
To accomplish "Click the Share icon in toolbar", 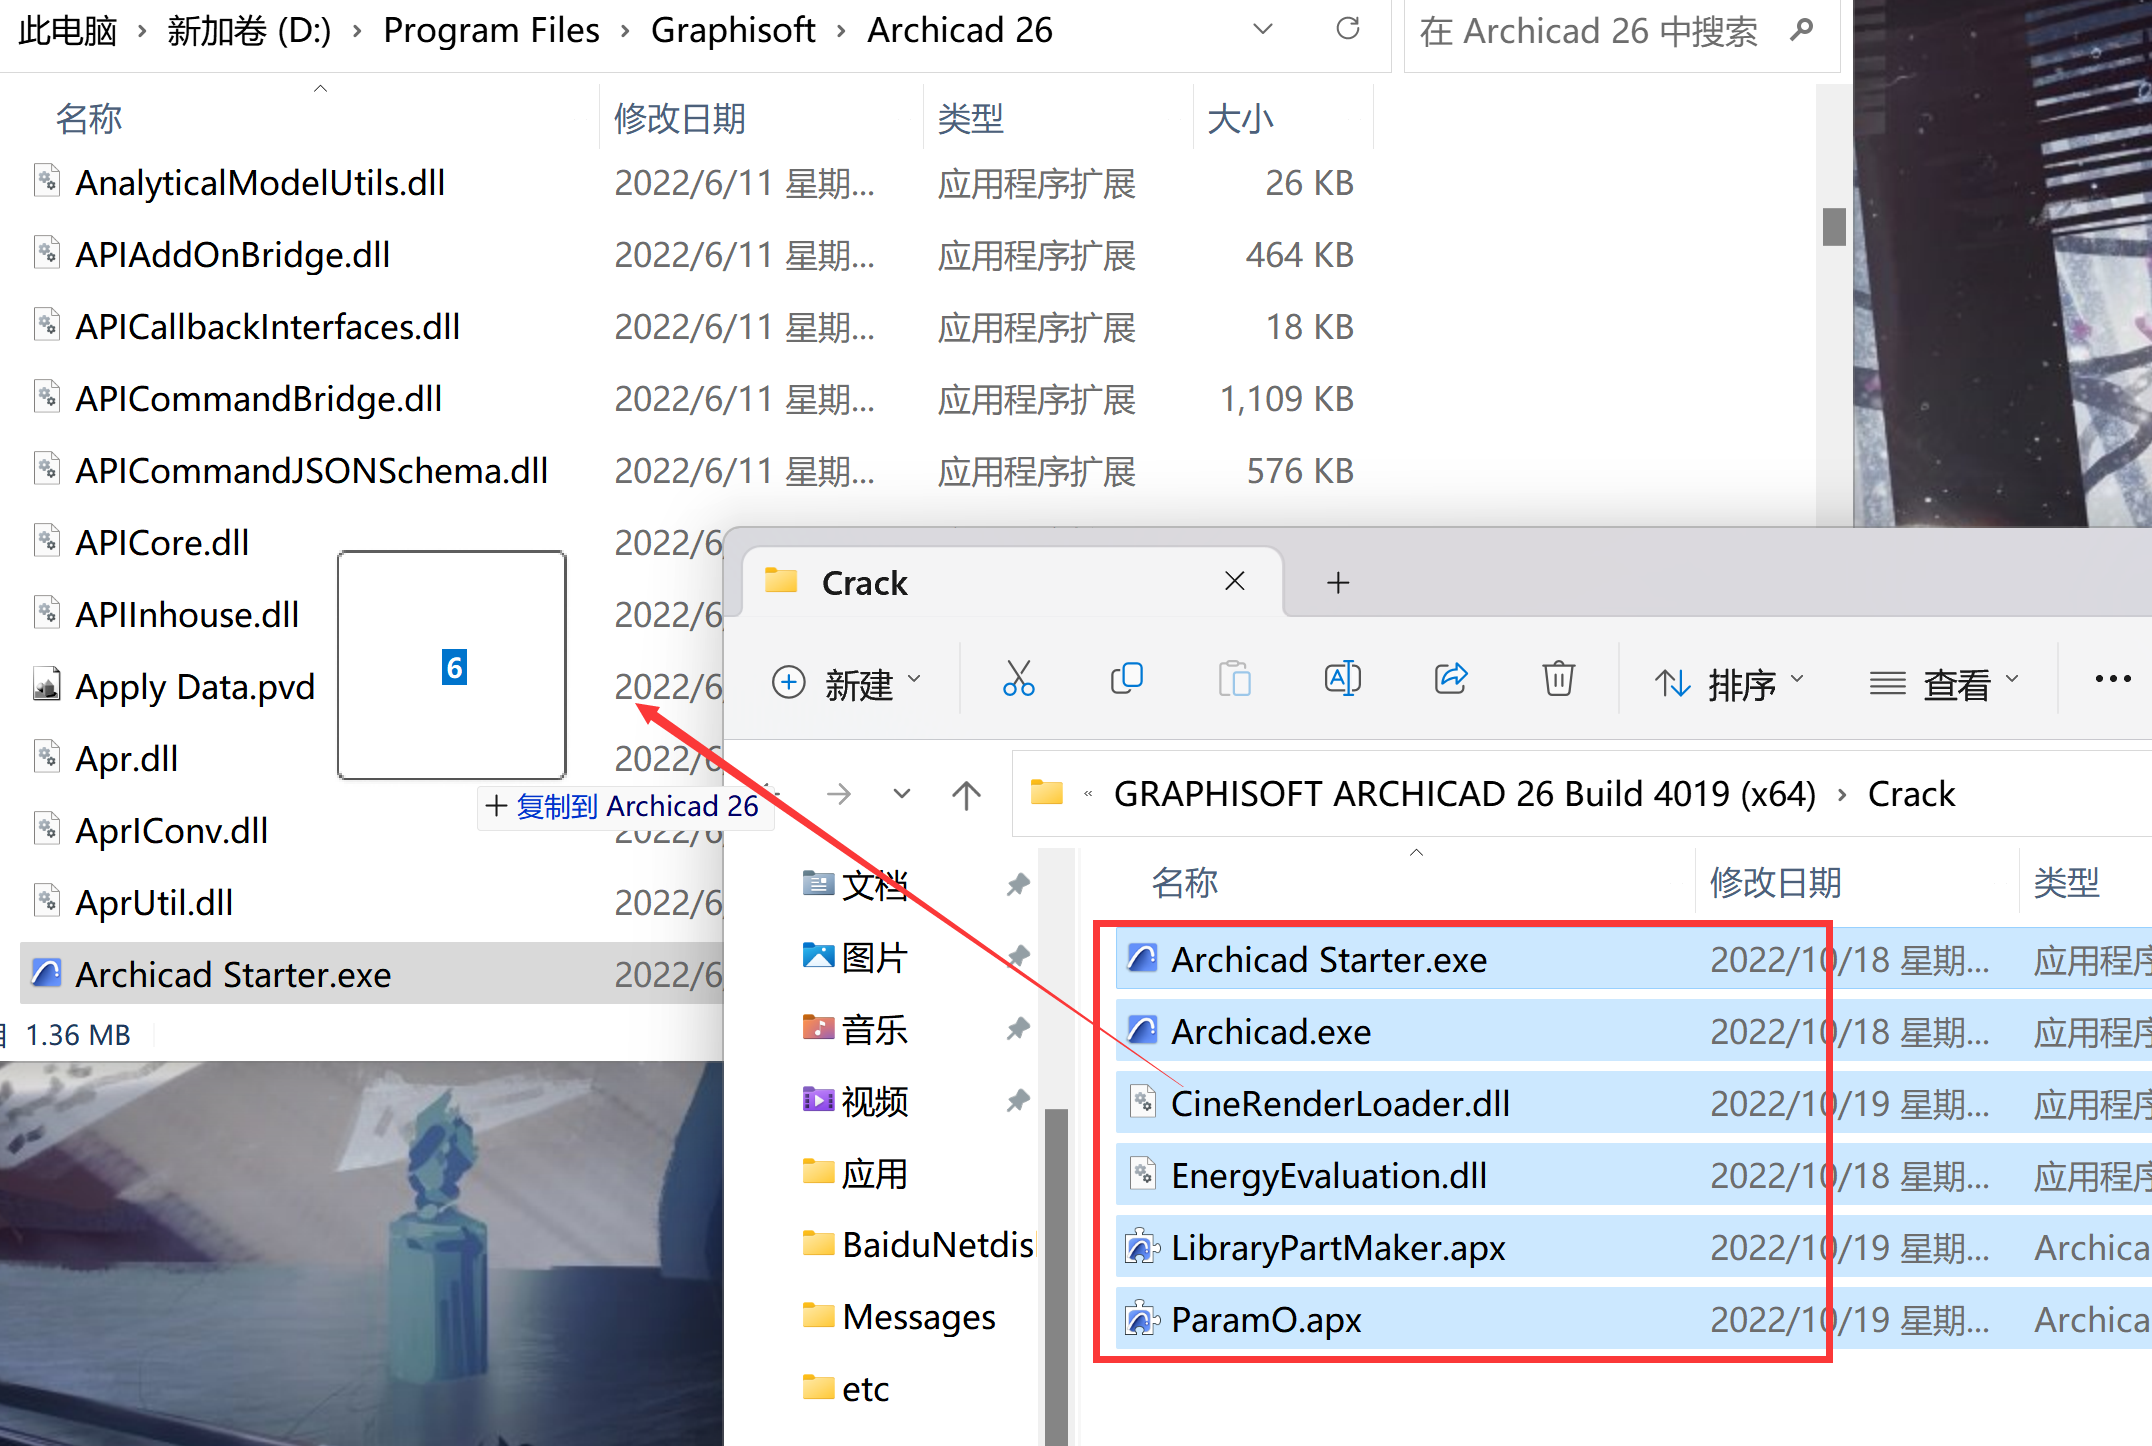I will (1450, 679).
